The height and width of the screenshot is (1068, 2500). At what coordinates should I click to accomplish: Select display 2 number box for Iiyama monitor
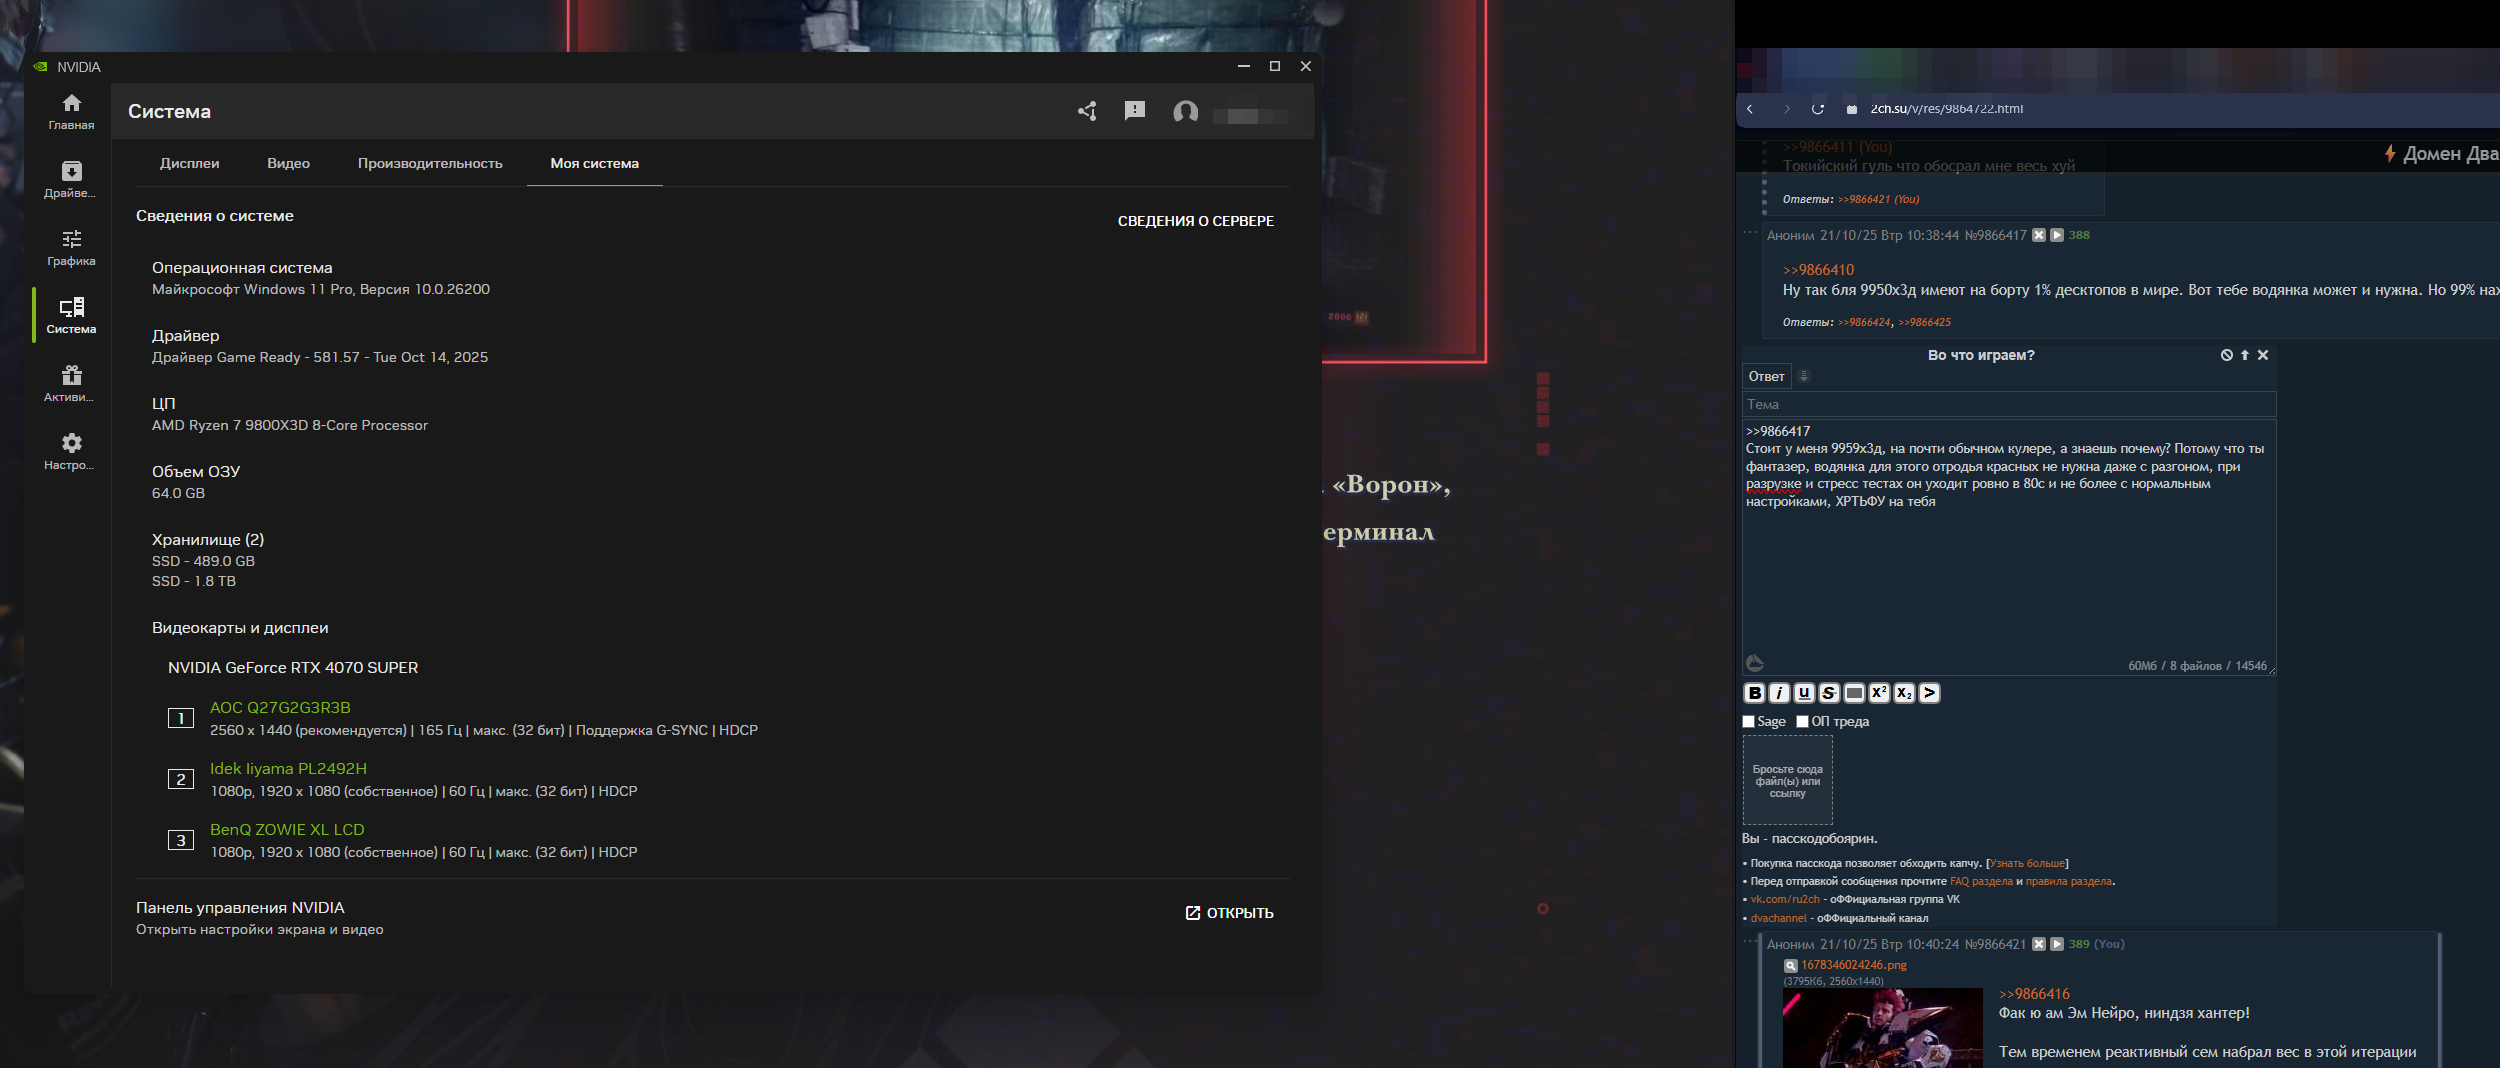[181, 779]
